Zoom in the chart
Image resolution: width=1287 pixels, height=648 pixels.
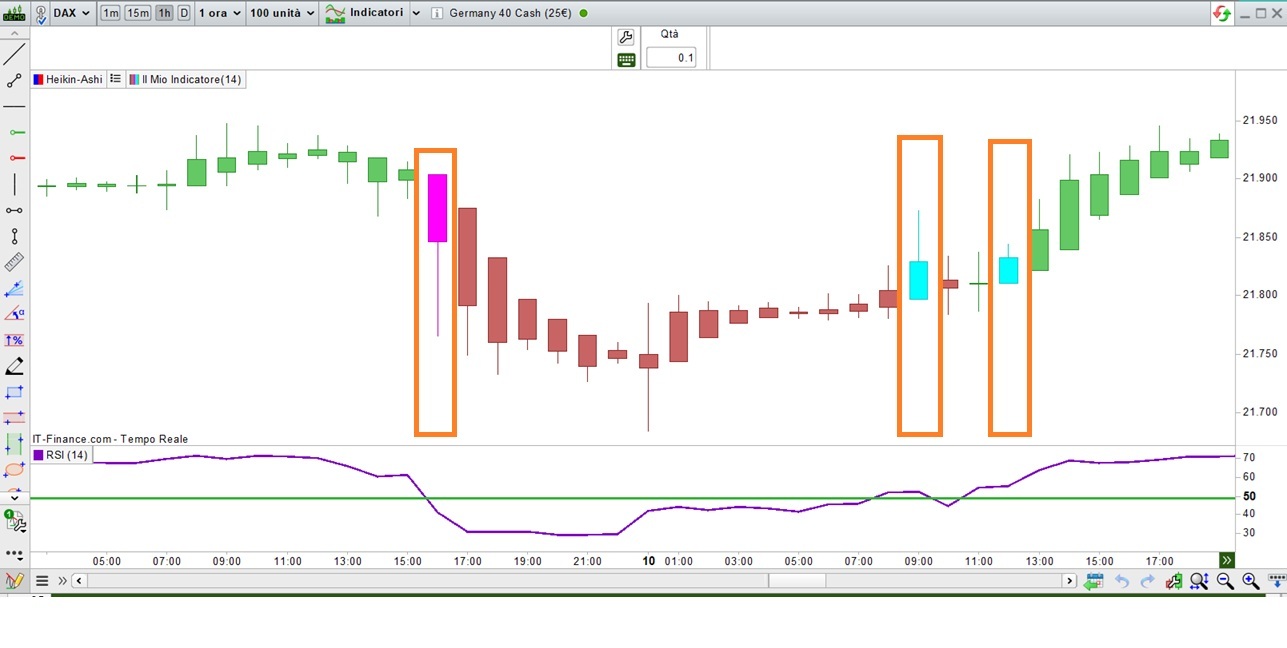pos(1251,582)
